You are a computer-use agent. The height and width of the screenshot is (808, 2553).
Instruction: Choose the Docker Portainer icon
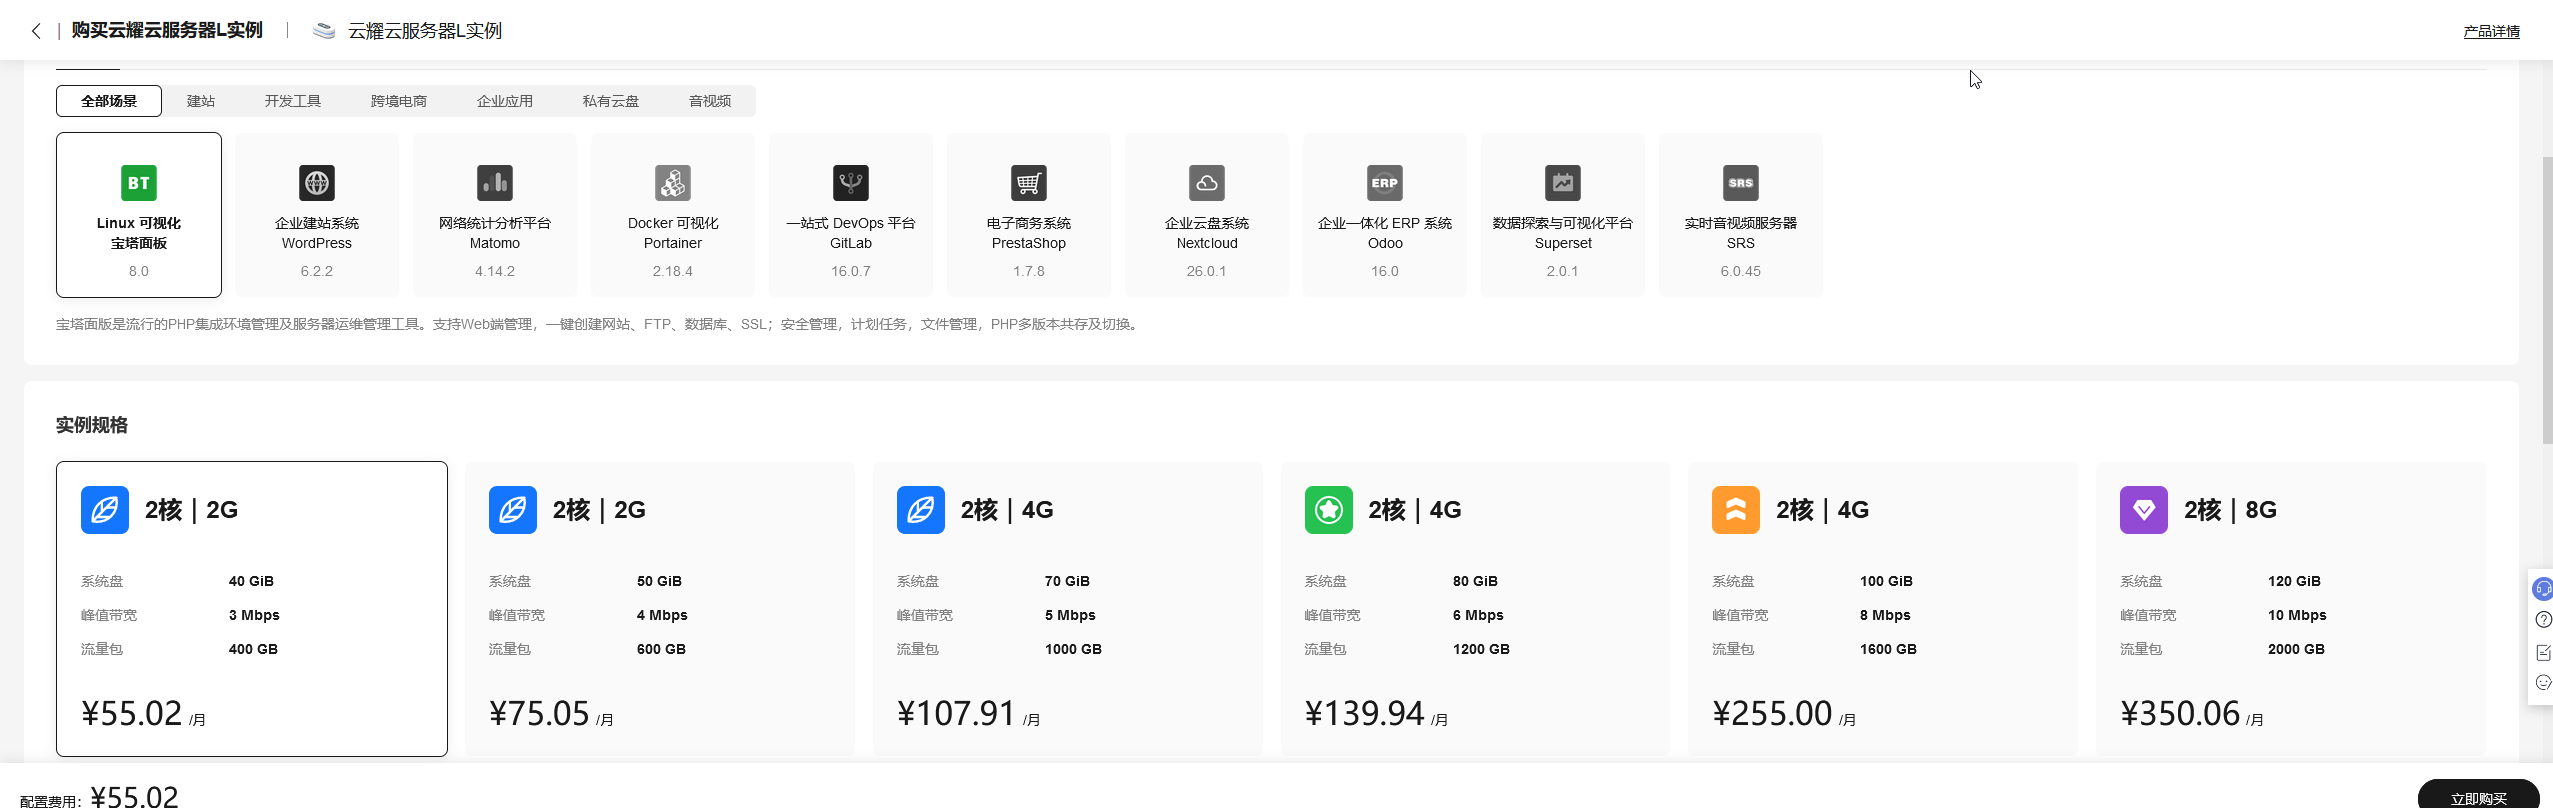tap(673, 183)
